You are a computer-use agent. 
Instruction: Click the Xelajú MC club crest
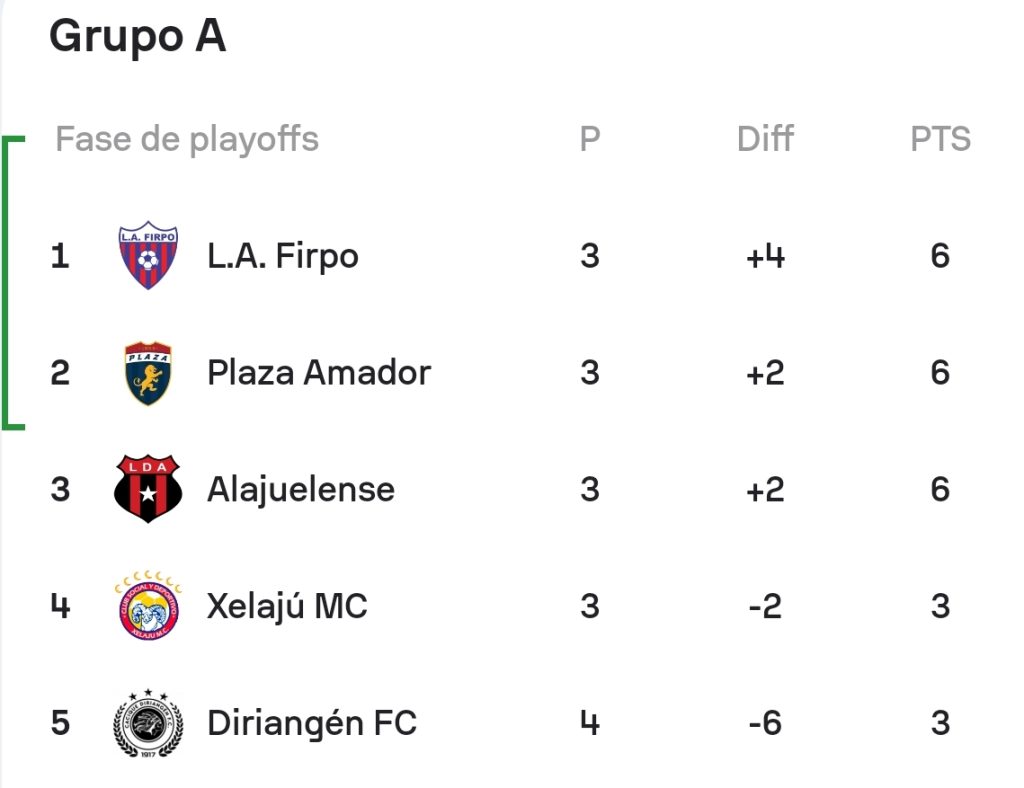pos(148,605)
